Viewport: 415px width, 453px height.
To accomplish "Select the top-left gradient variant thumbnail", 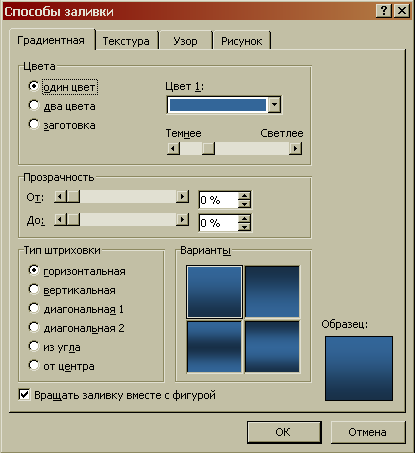I will click(214, 292).
